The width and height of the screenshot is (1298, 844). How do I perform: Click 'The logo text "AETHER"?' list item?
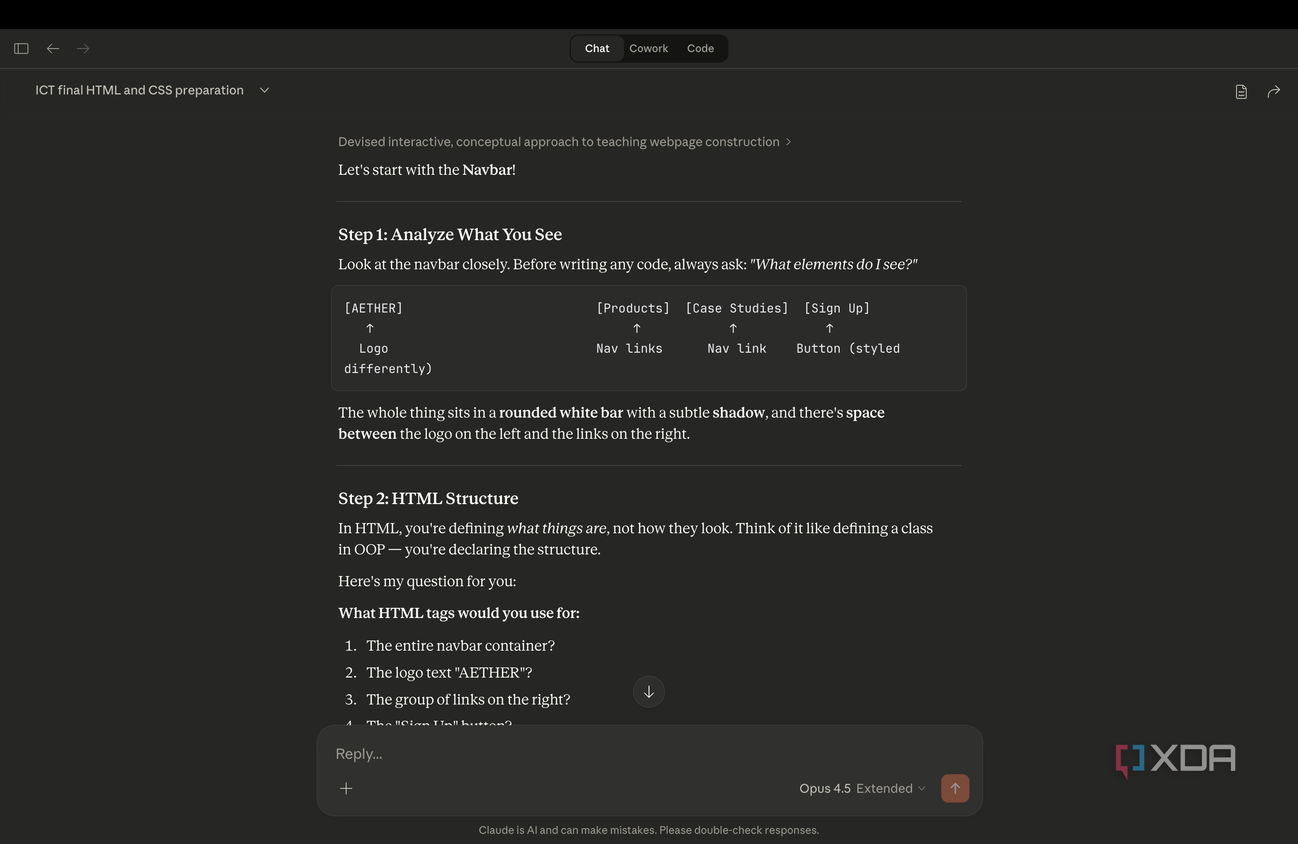[x=449, y=673]
